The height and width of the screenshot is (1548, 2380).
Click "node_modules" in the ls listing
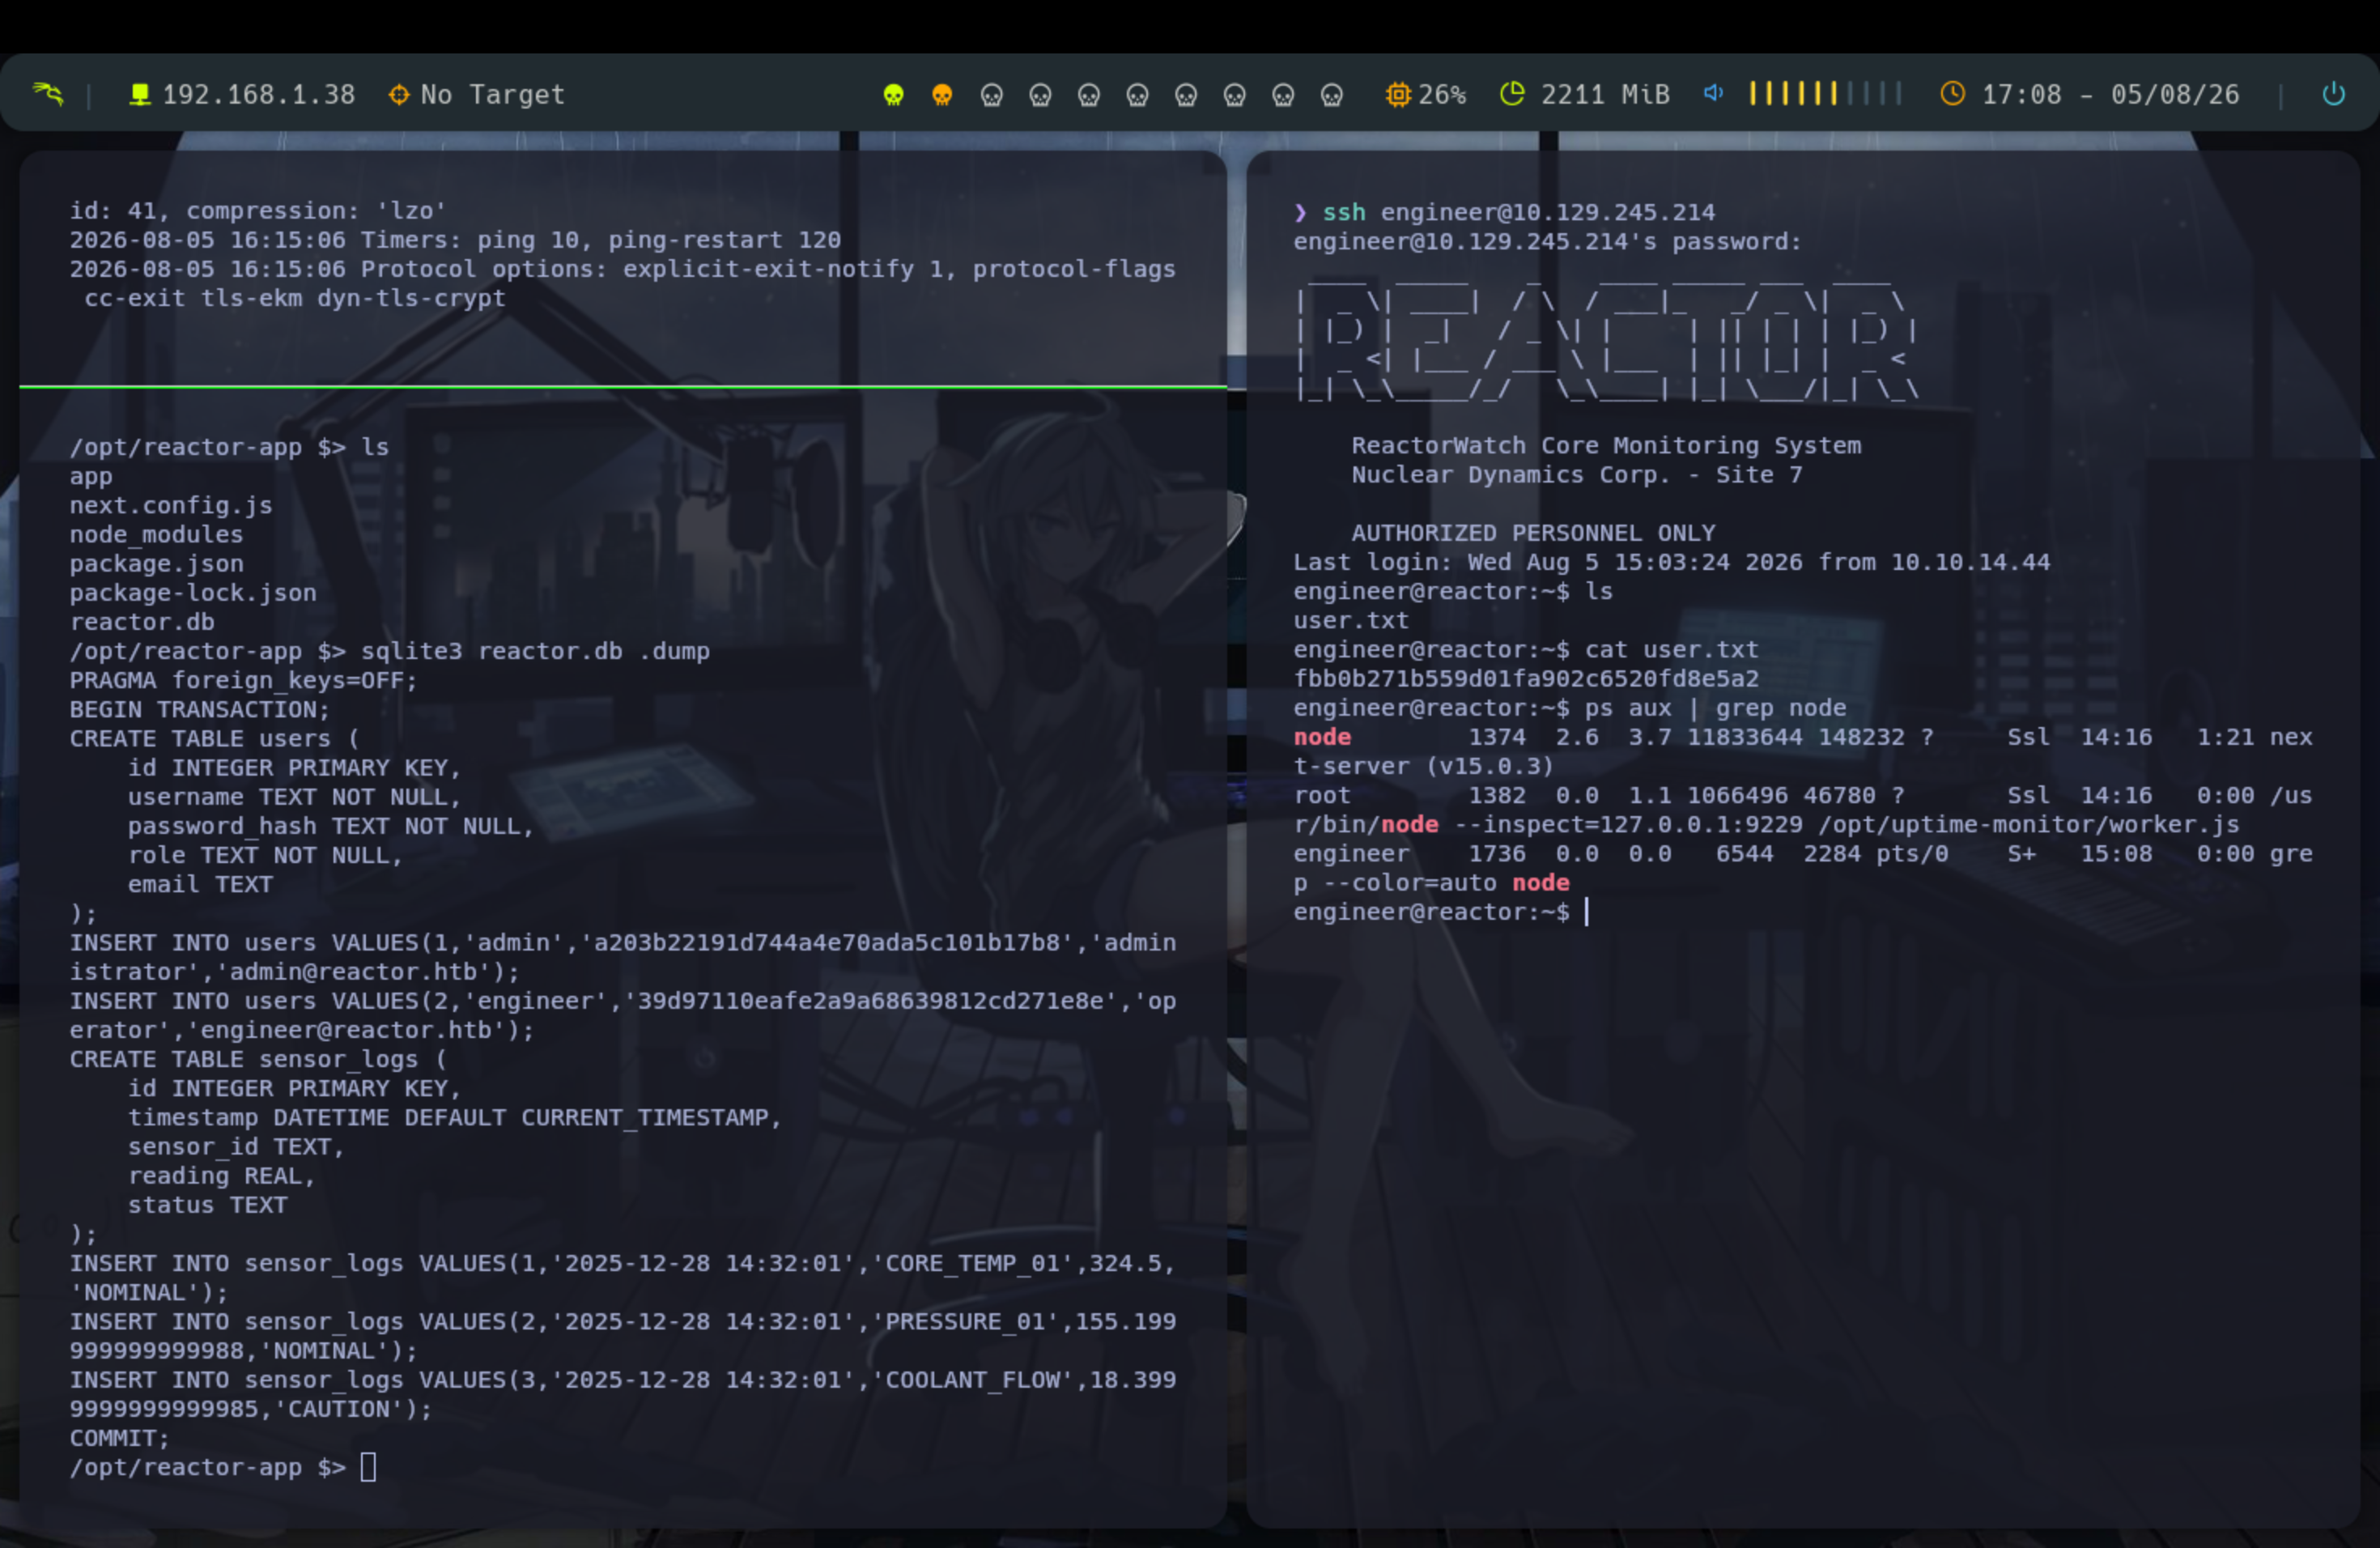(156, 535)
